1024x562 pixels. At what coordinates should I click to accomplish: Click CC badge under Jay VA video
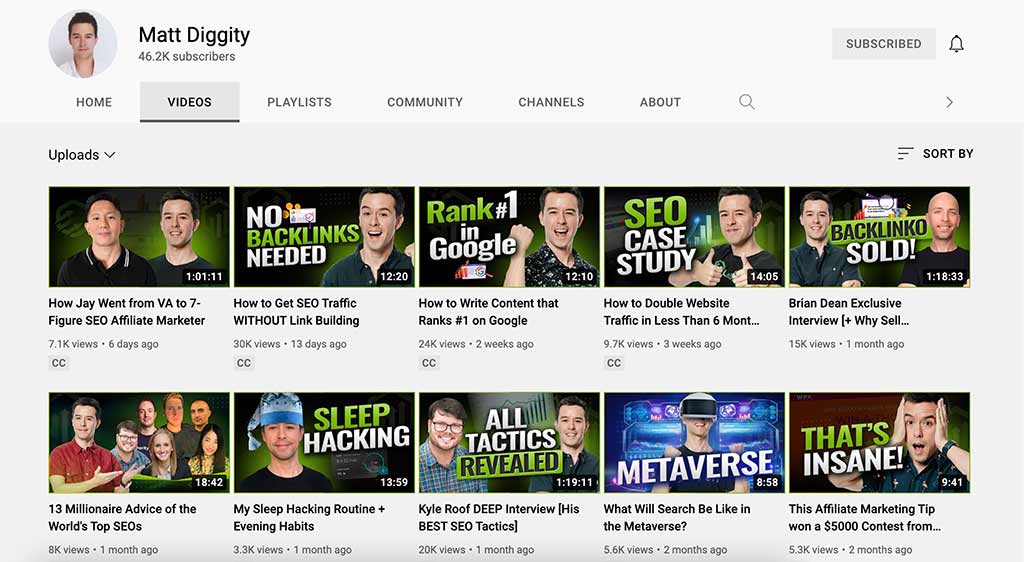pos(59,363)
